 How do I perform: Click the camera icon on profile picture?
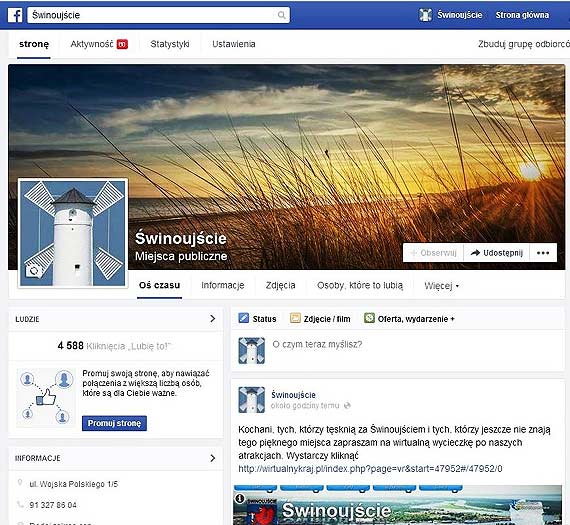[34, 271]
